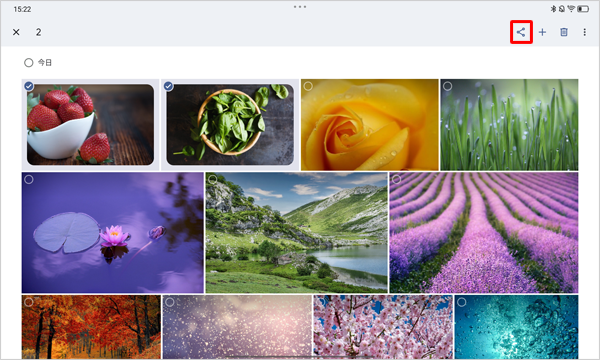Select all photos under 今日
Image resolution: width=600 pixels, height=360 pixels.
29,62
